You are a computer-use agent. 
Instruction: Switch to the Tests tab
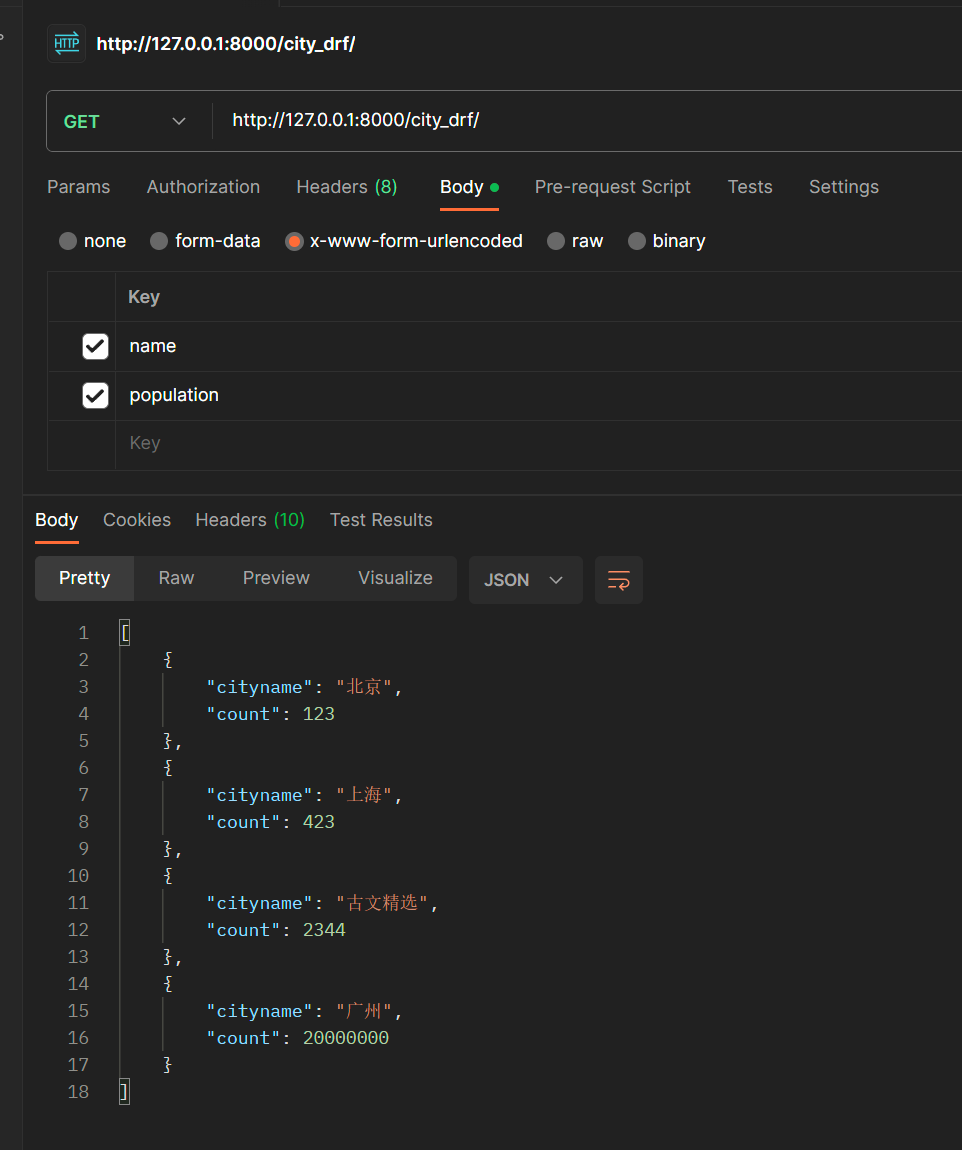(x=750, y=186)
